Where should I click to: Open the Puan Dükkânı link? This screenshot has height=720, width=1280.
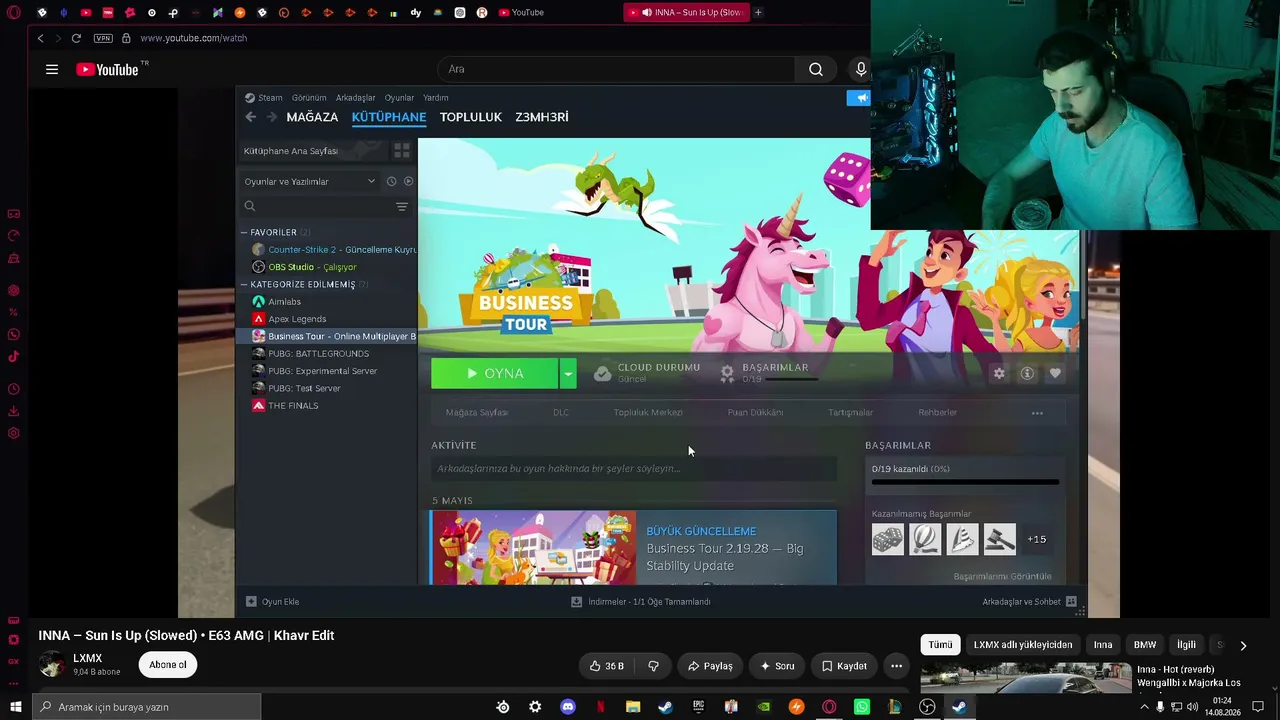tap(755, 412)
